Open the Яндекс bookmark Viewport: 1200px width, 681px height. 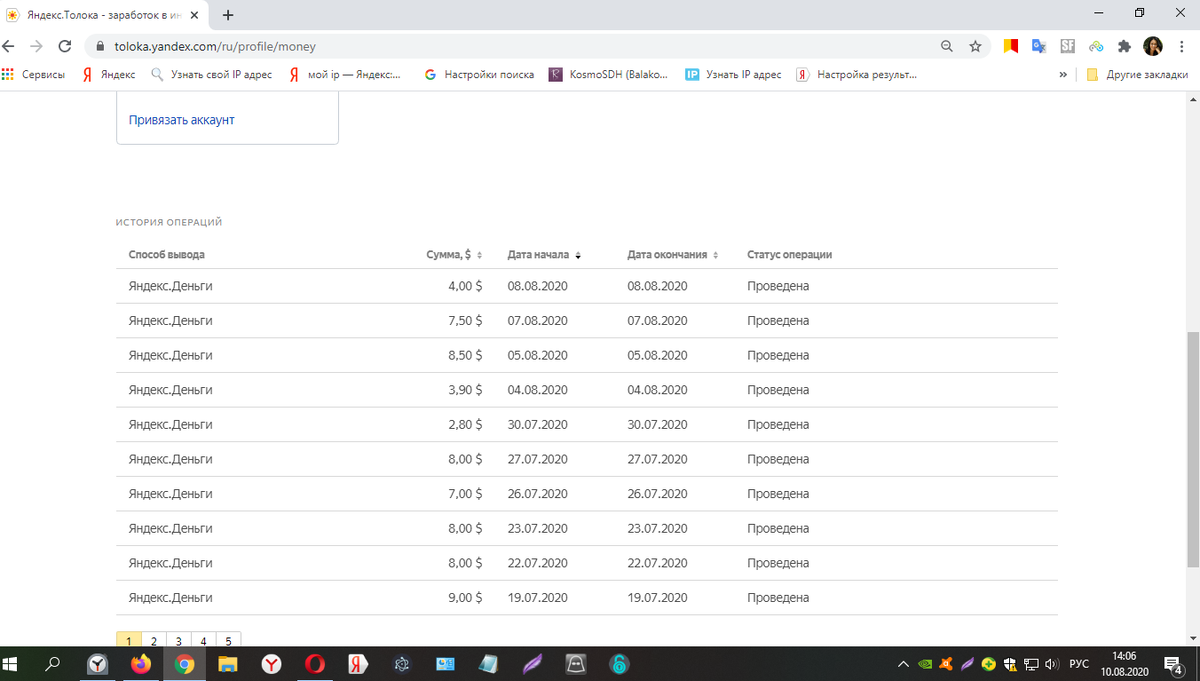coord(109,74)
